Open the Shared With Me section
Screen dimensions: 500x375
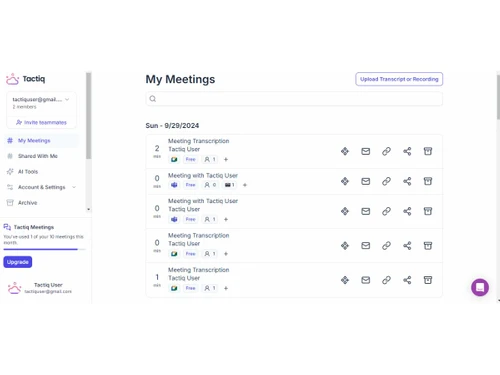pyautogui.click(x=37, y=156)
